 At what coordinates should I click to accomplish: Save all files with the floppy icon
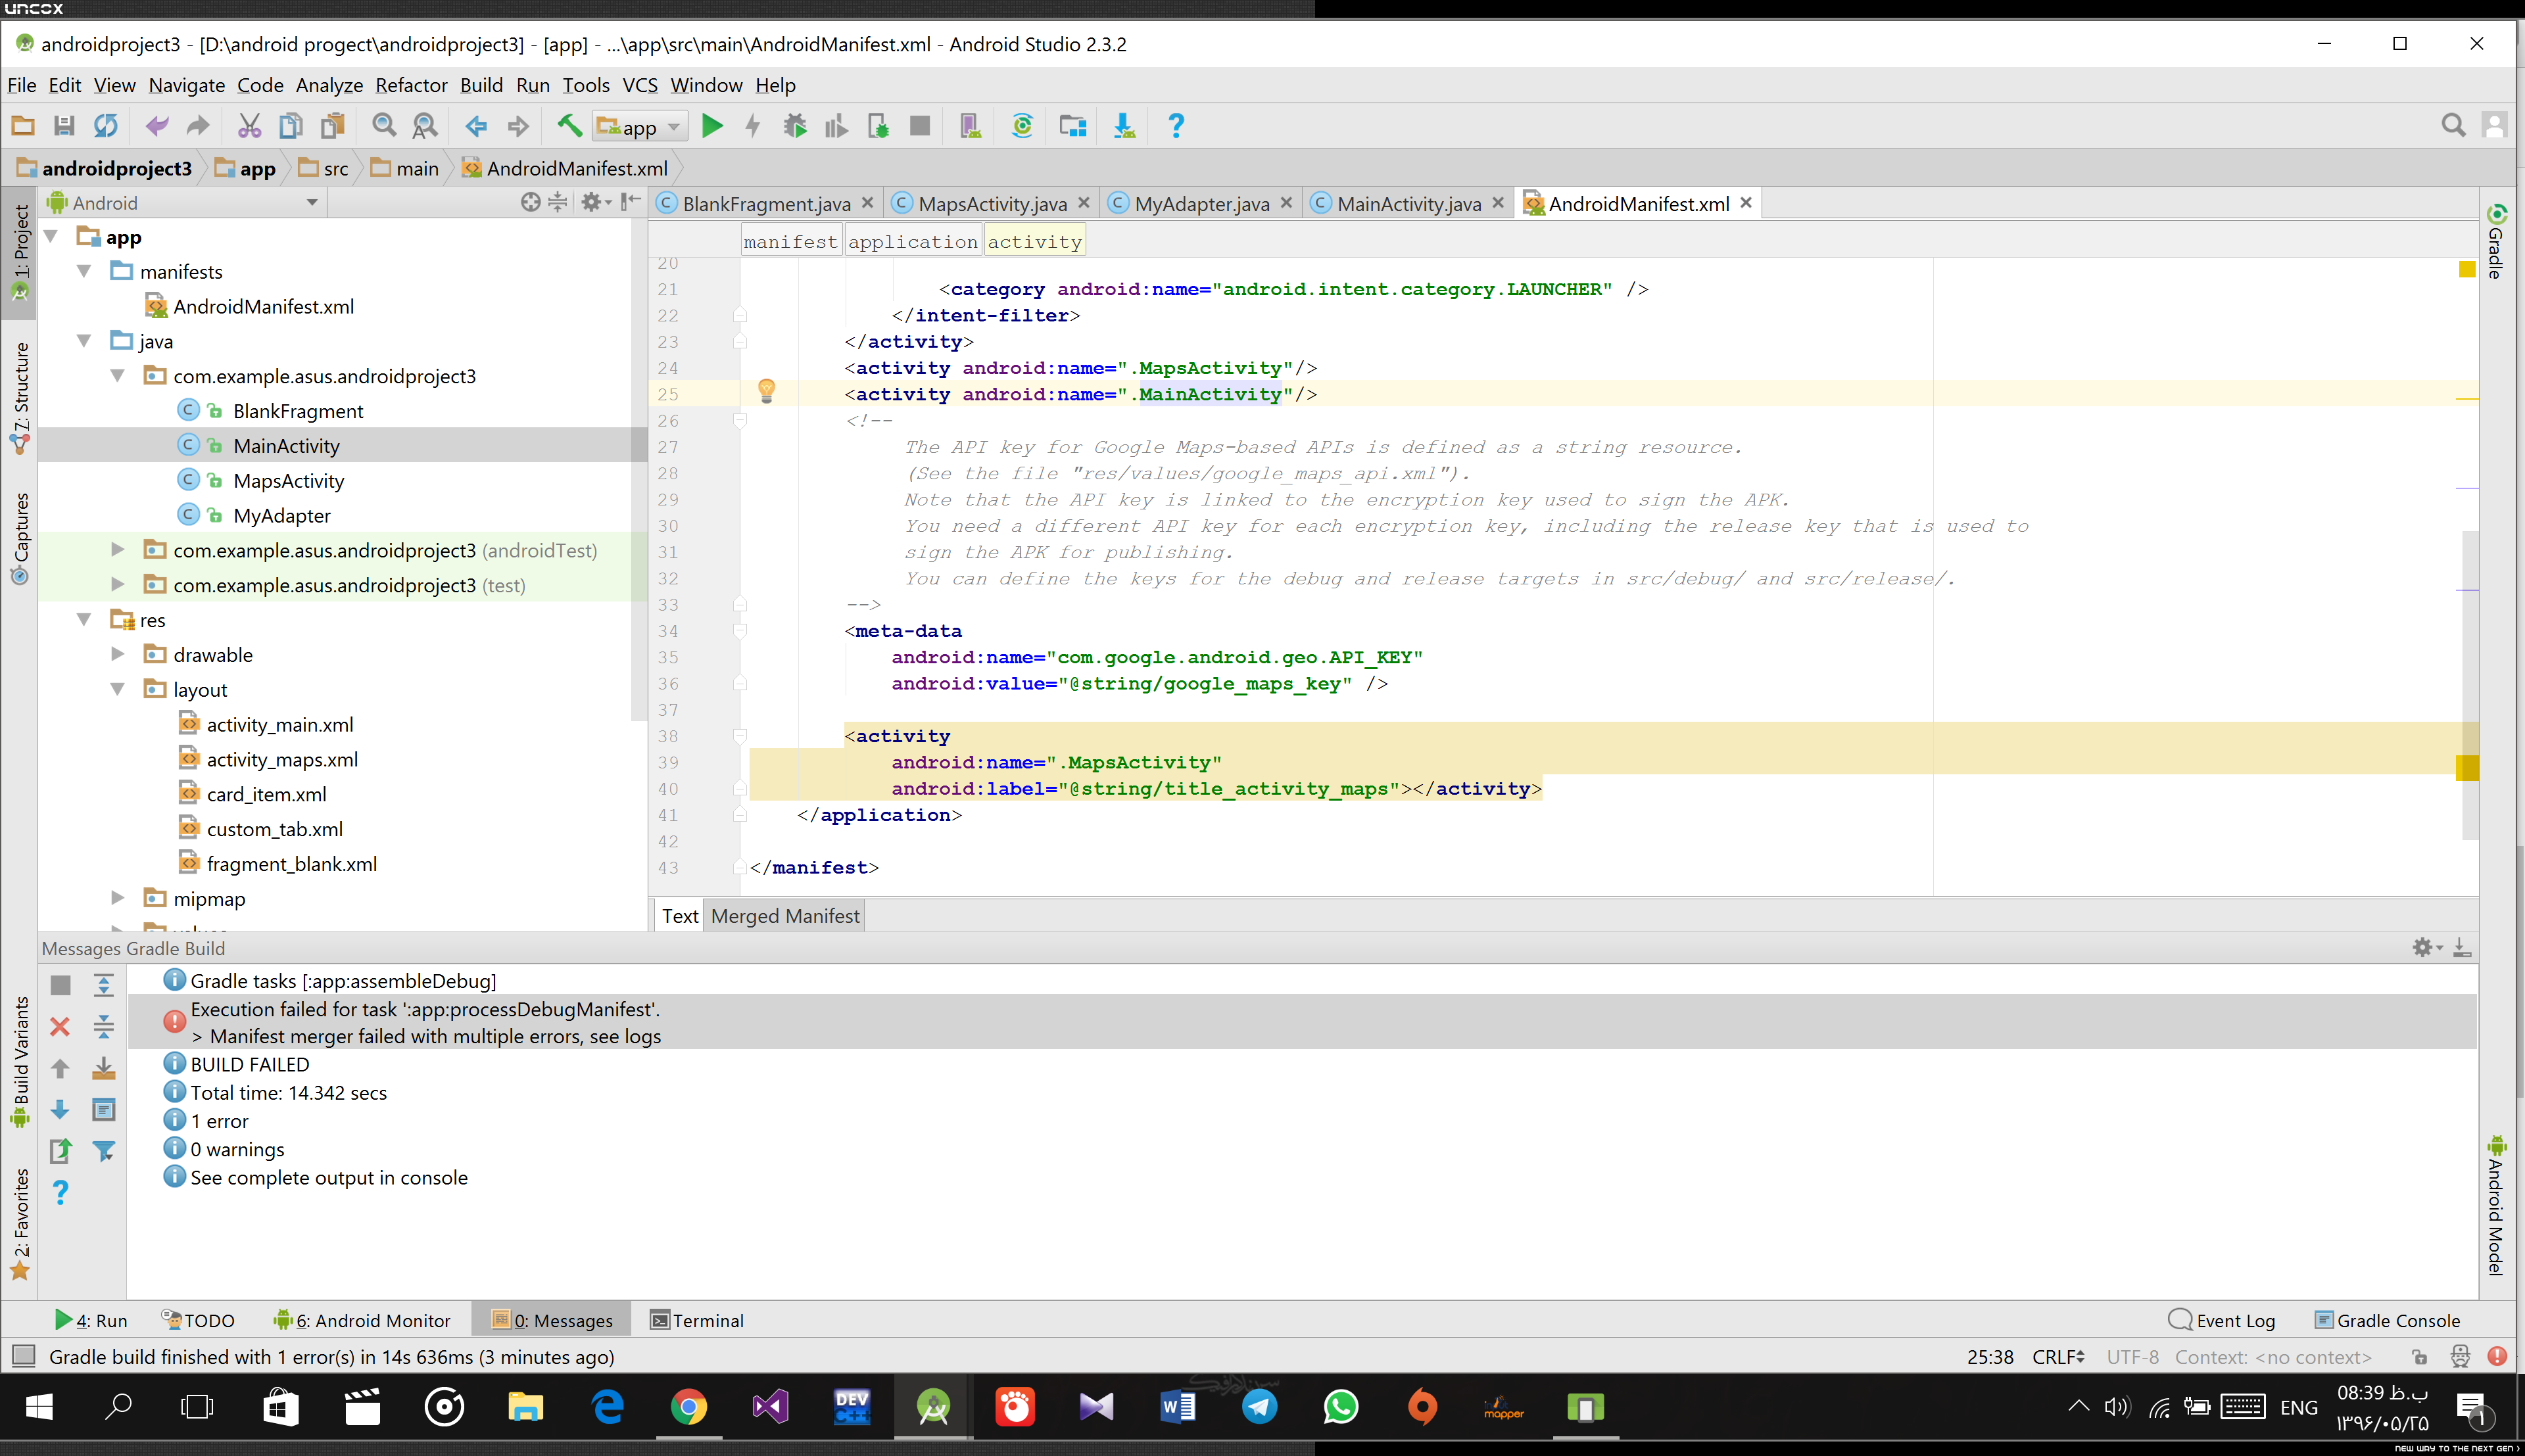tap(64, 126)
